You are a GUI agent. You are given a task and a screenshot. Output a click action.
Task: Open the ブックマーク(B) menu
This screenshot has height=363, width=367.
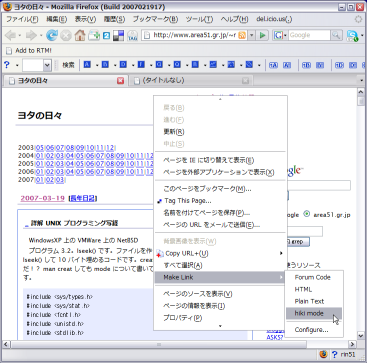155,19
